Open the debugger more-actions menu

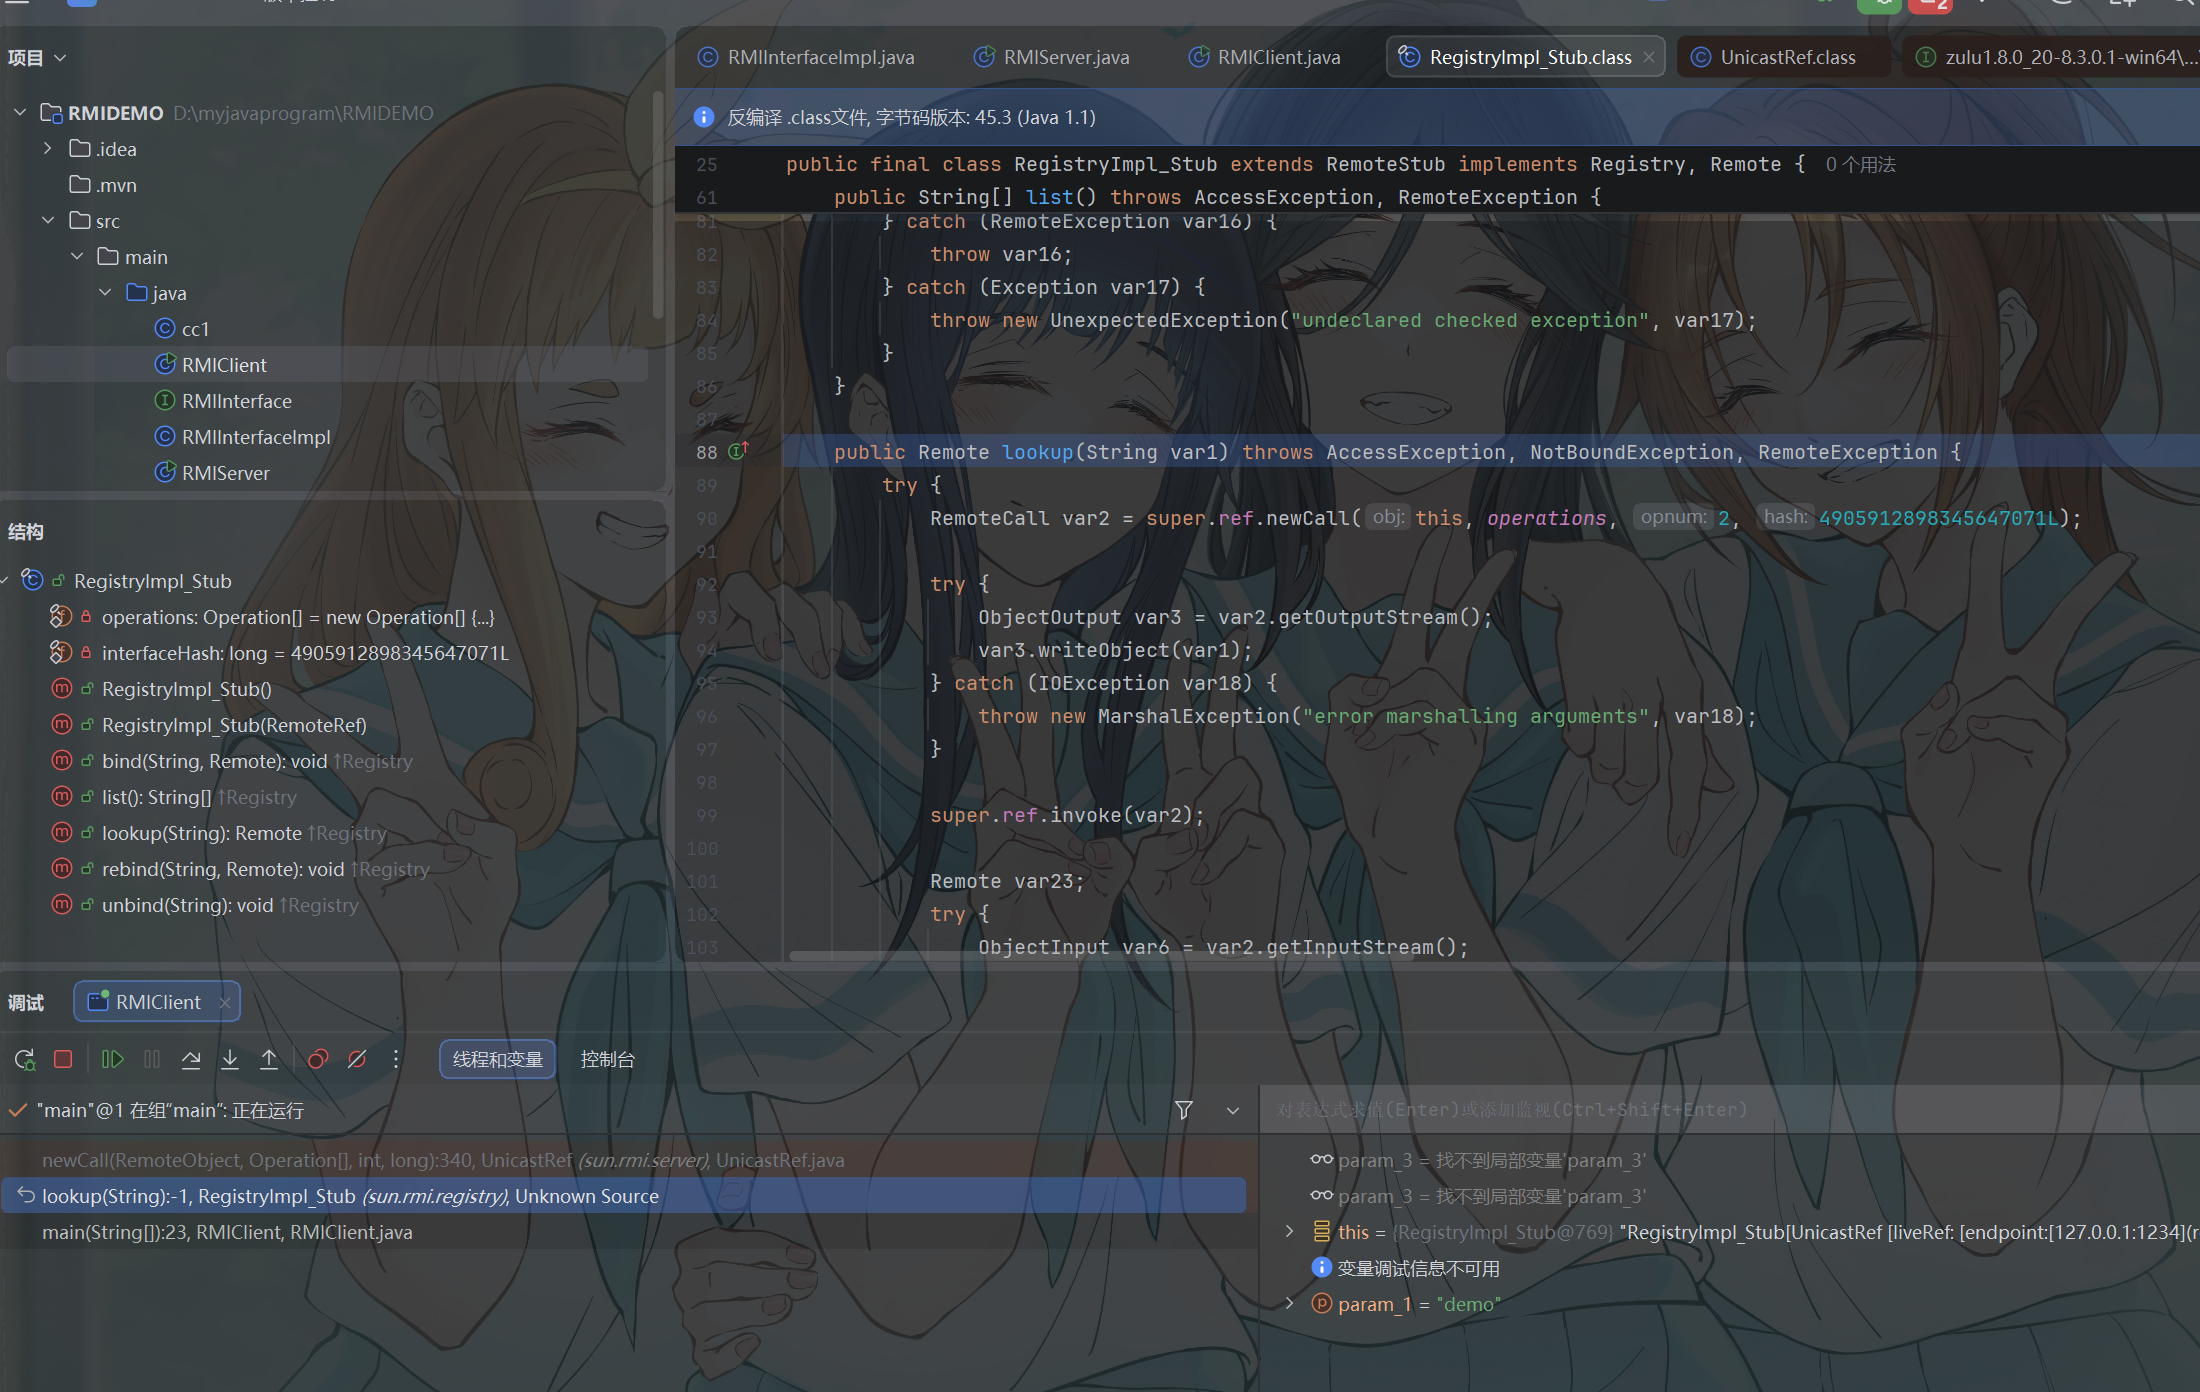pos(396,1059)
